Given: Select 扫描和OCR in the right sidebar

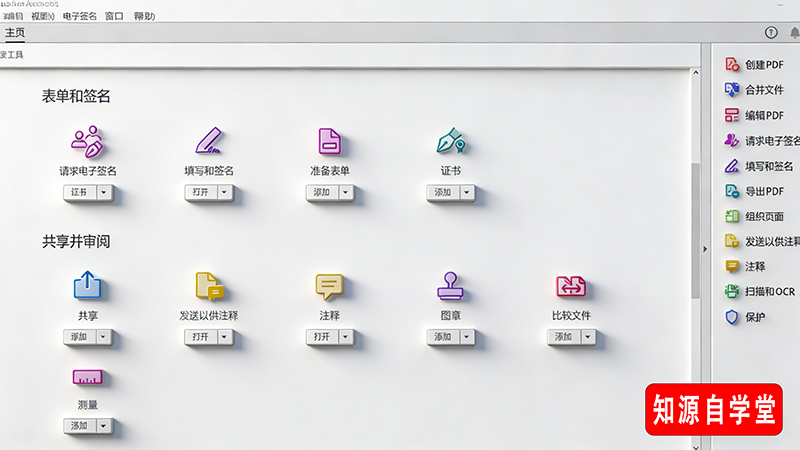Looking at the screenshot, I should tap(769, 292).
